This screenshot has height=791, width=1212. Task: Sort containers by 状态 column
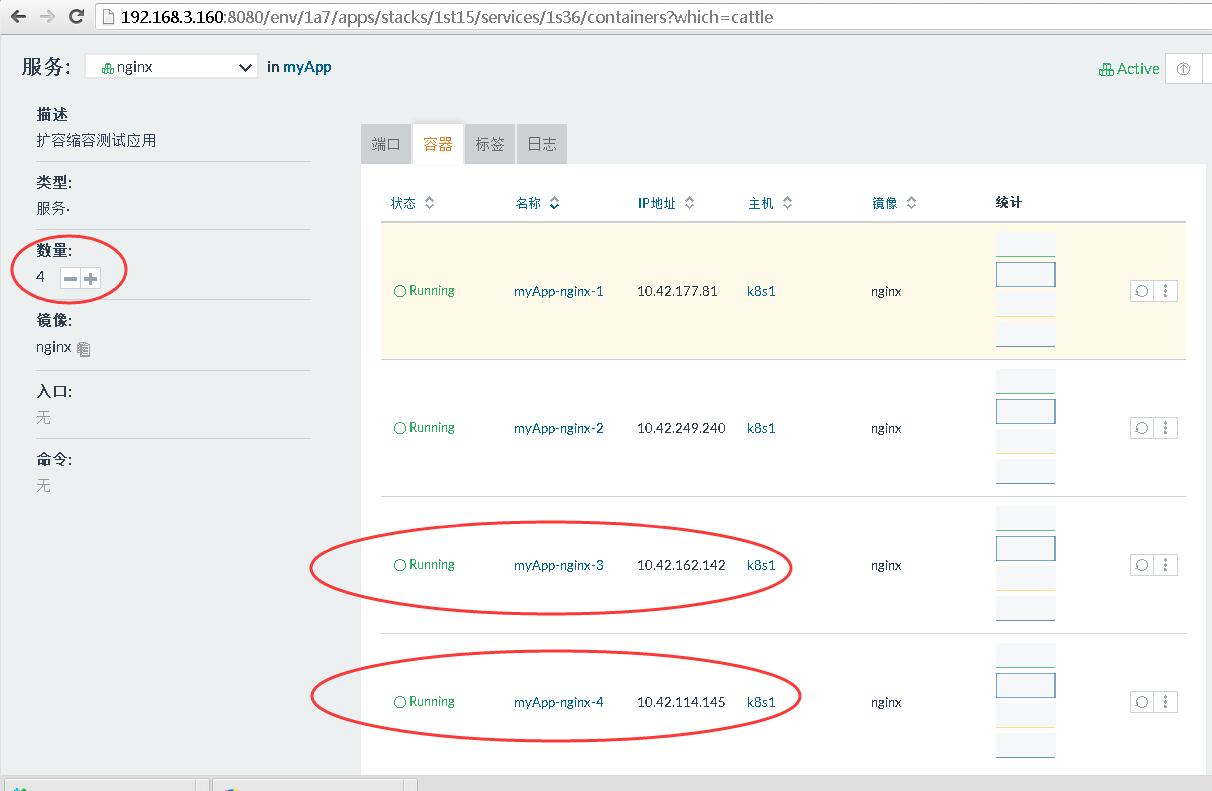pos(412,203)
